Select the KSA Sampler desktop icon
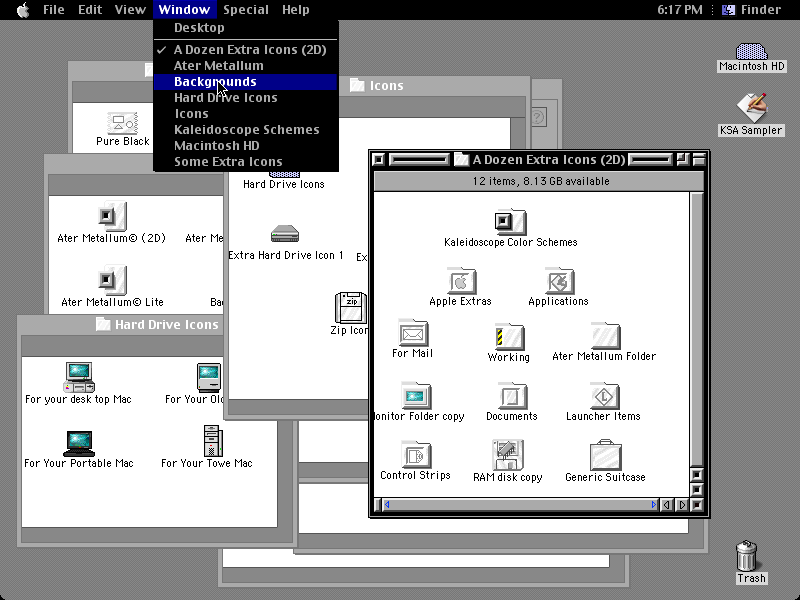This screenshot has width=800, height=600. tap(751, 107)
